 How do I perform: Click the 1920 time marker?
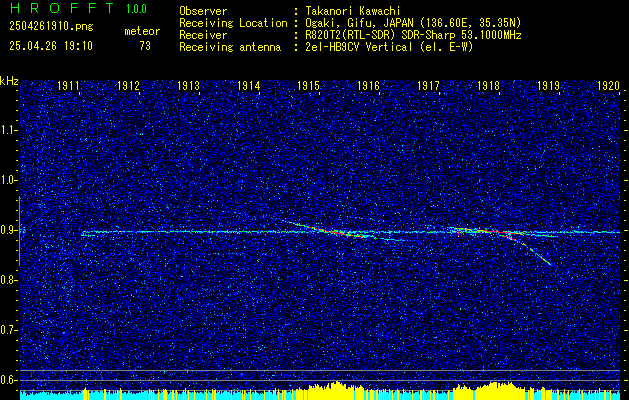(609, 86)
